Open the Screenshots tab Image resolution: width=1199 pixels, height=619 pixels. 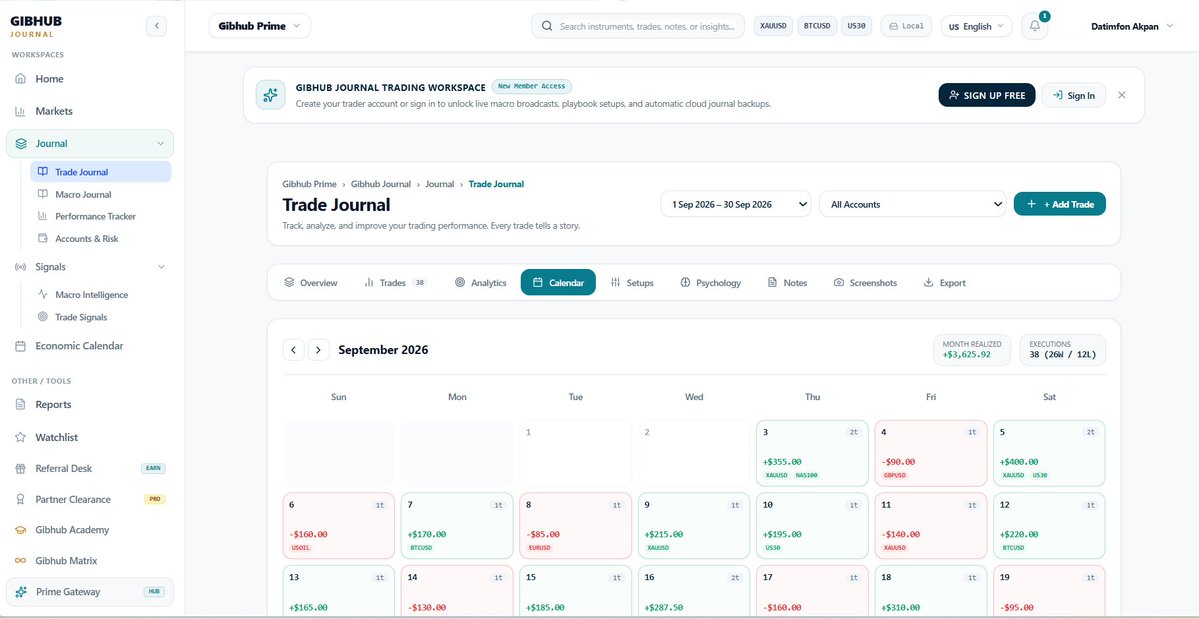point(865,283)
